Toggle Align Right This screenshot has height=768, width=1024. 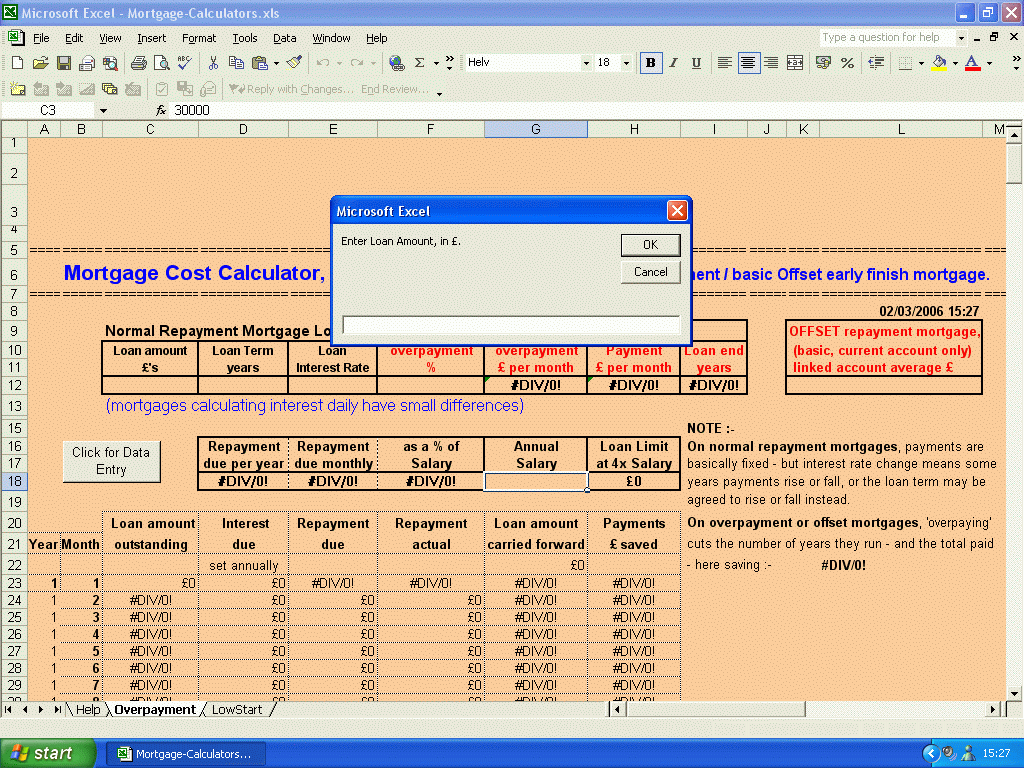click(x=771, y=63)
